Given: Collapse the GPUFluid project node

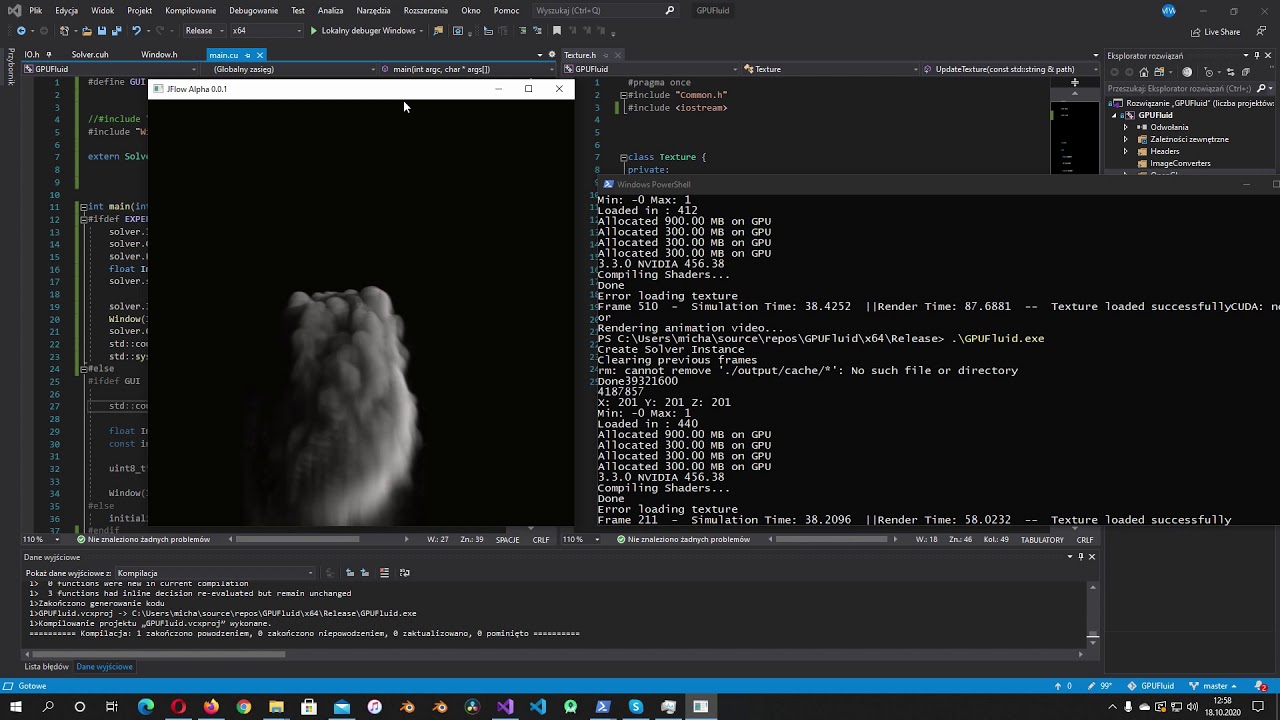Looking at the screenshot, I should pos(1114,115).
